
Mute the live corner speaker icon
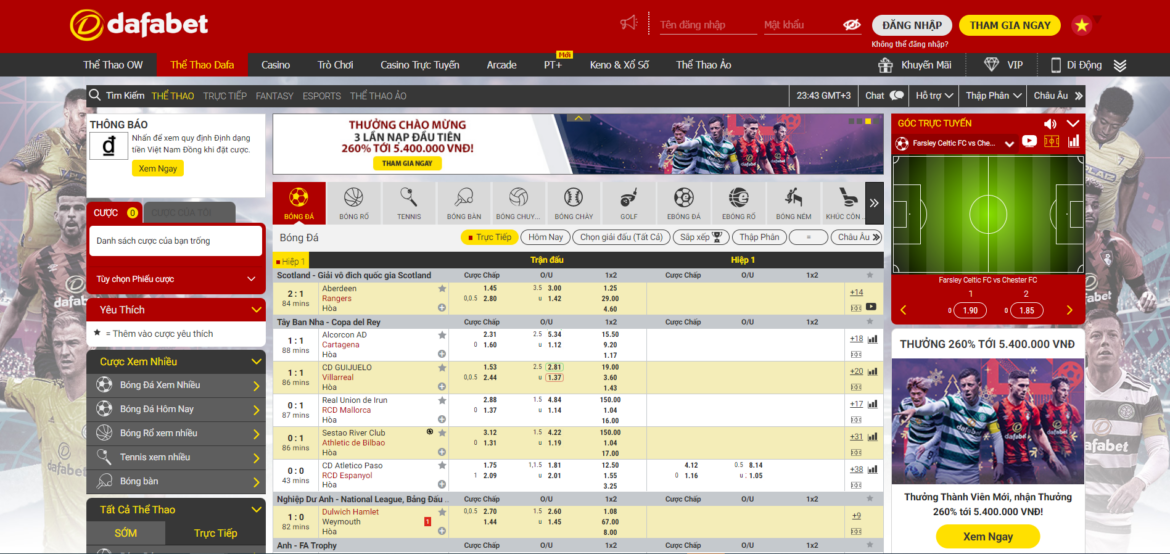click(1050, 124)
